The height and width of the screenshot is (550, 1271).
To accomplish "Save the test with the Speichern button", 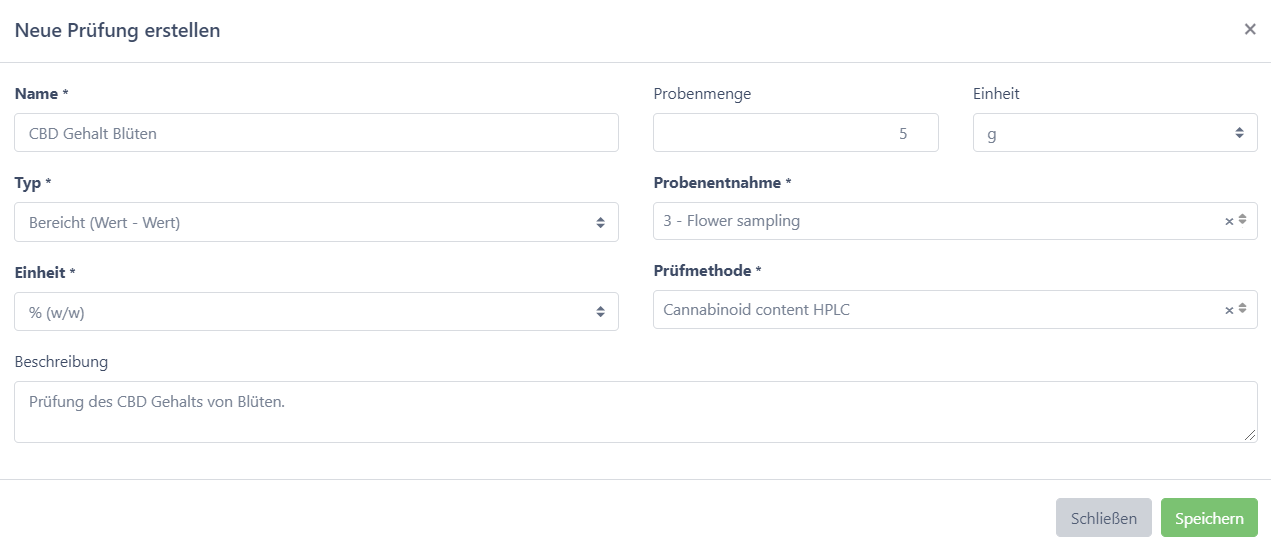I will pyautogui.click(x=1209, y=518).
